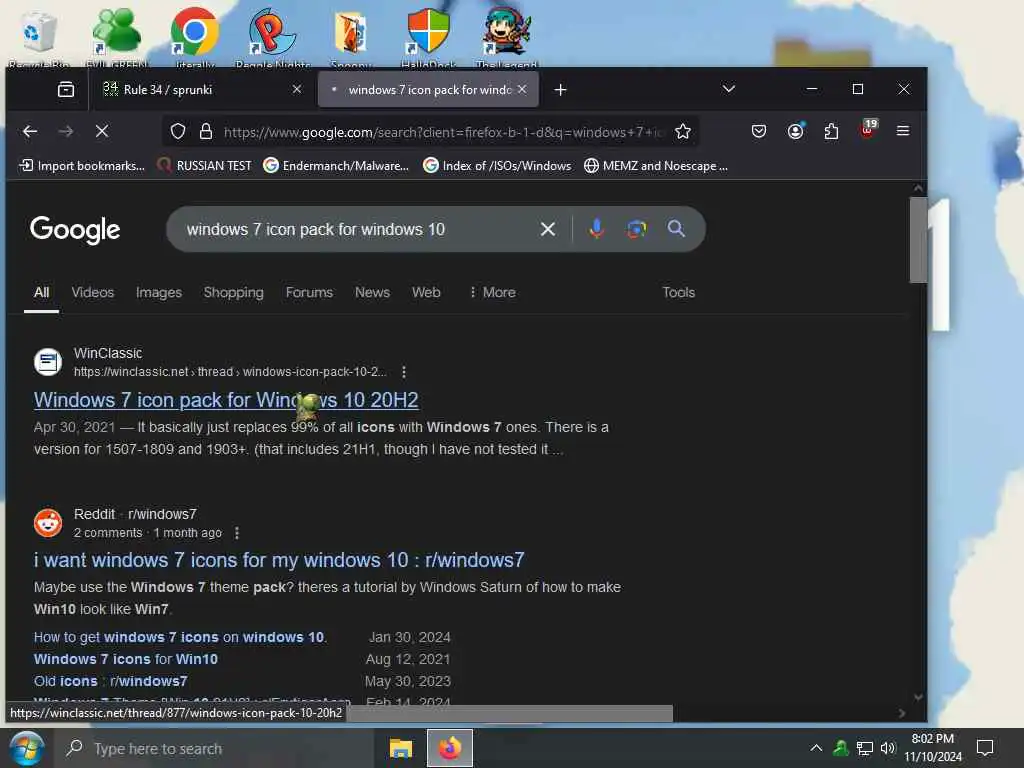Viewport: 1024px width, 768px height.
Task: Open Windows 7 icons for Win10 link
Action: pyautogui.click(x=126, y=660)
